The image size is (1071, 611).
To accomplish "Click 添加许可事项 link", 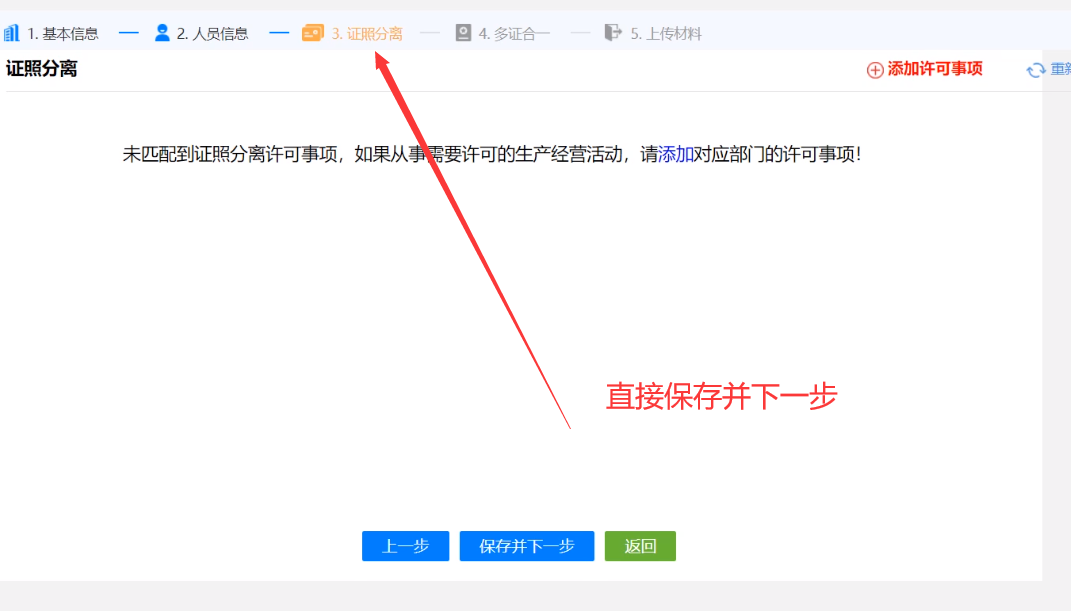I will (x=934, y=69).
